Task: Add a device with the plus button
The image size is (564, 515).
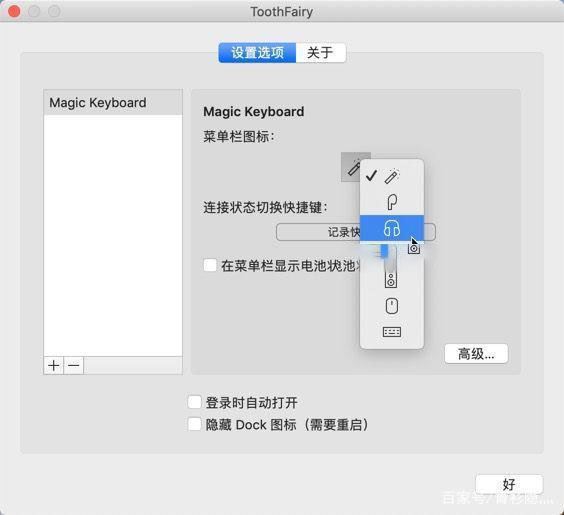Action: pyautogui.click(x=54, y=365)
